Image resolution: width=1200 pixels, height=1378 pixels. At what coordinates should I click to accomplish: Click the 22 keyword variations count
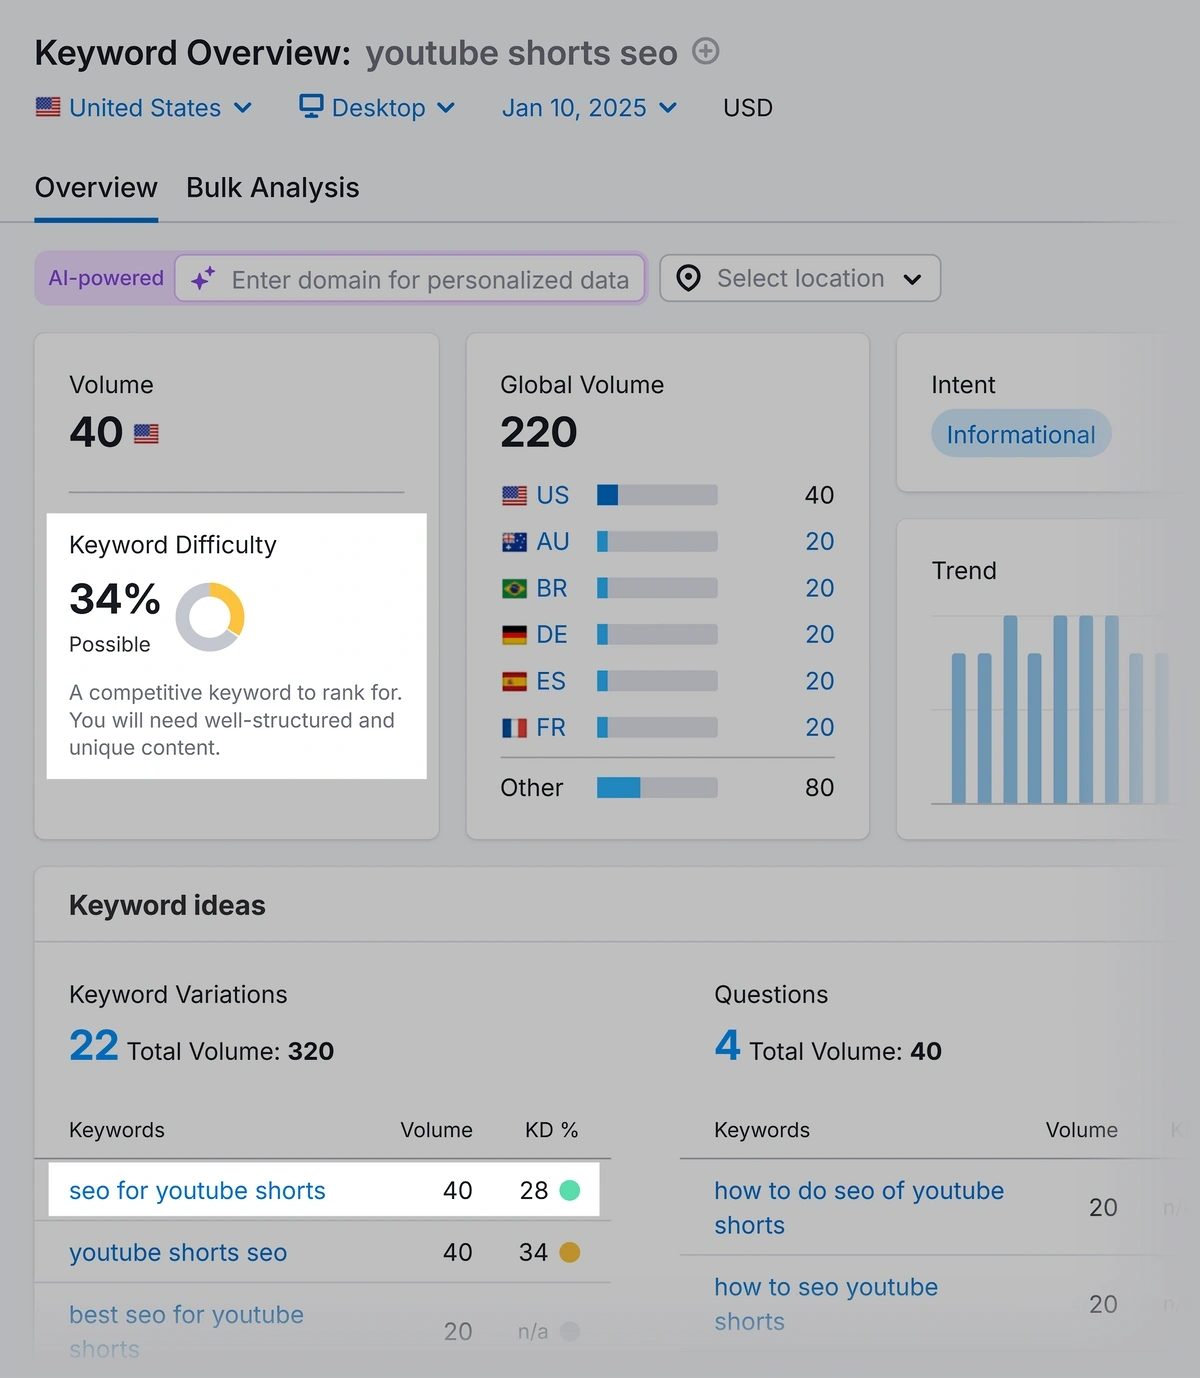(94, 1046)
